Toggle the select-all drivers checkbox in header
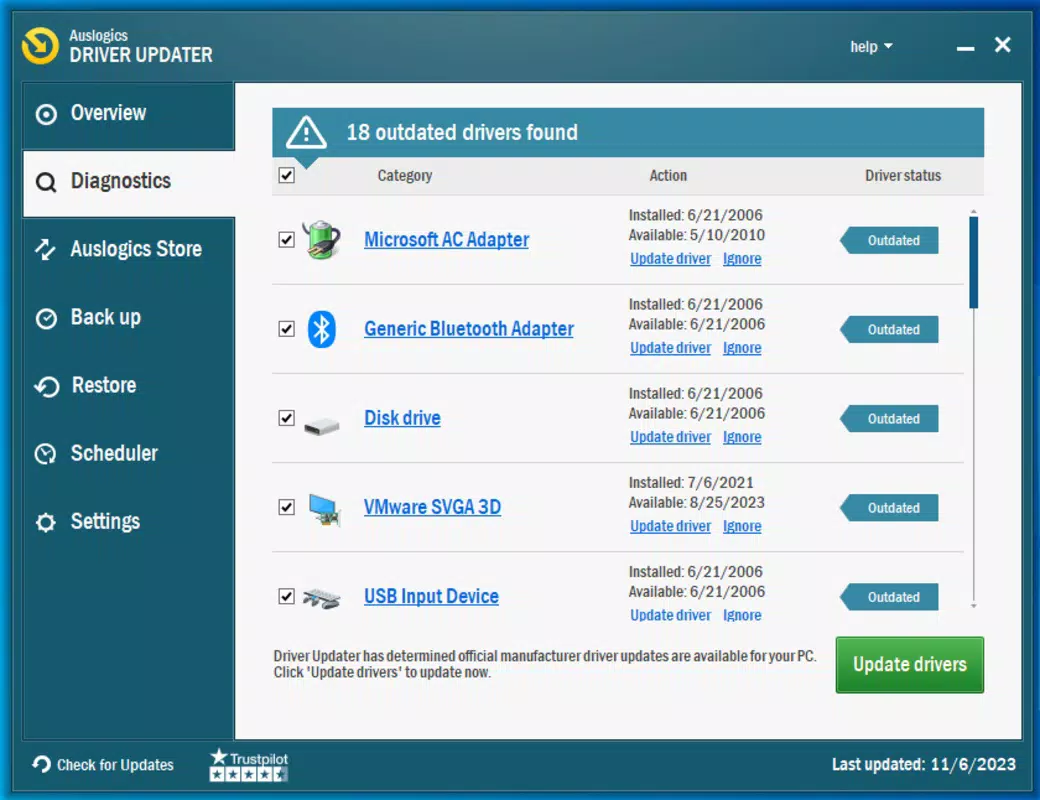This screenshot has height=800, width=1040. coord(287,175)
